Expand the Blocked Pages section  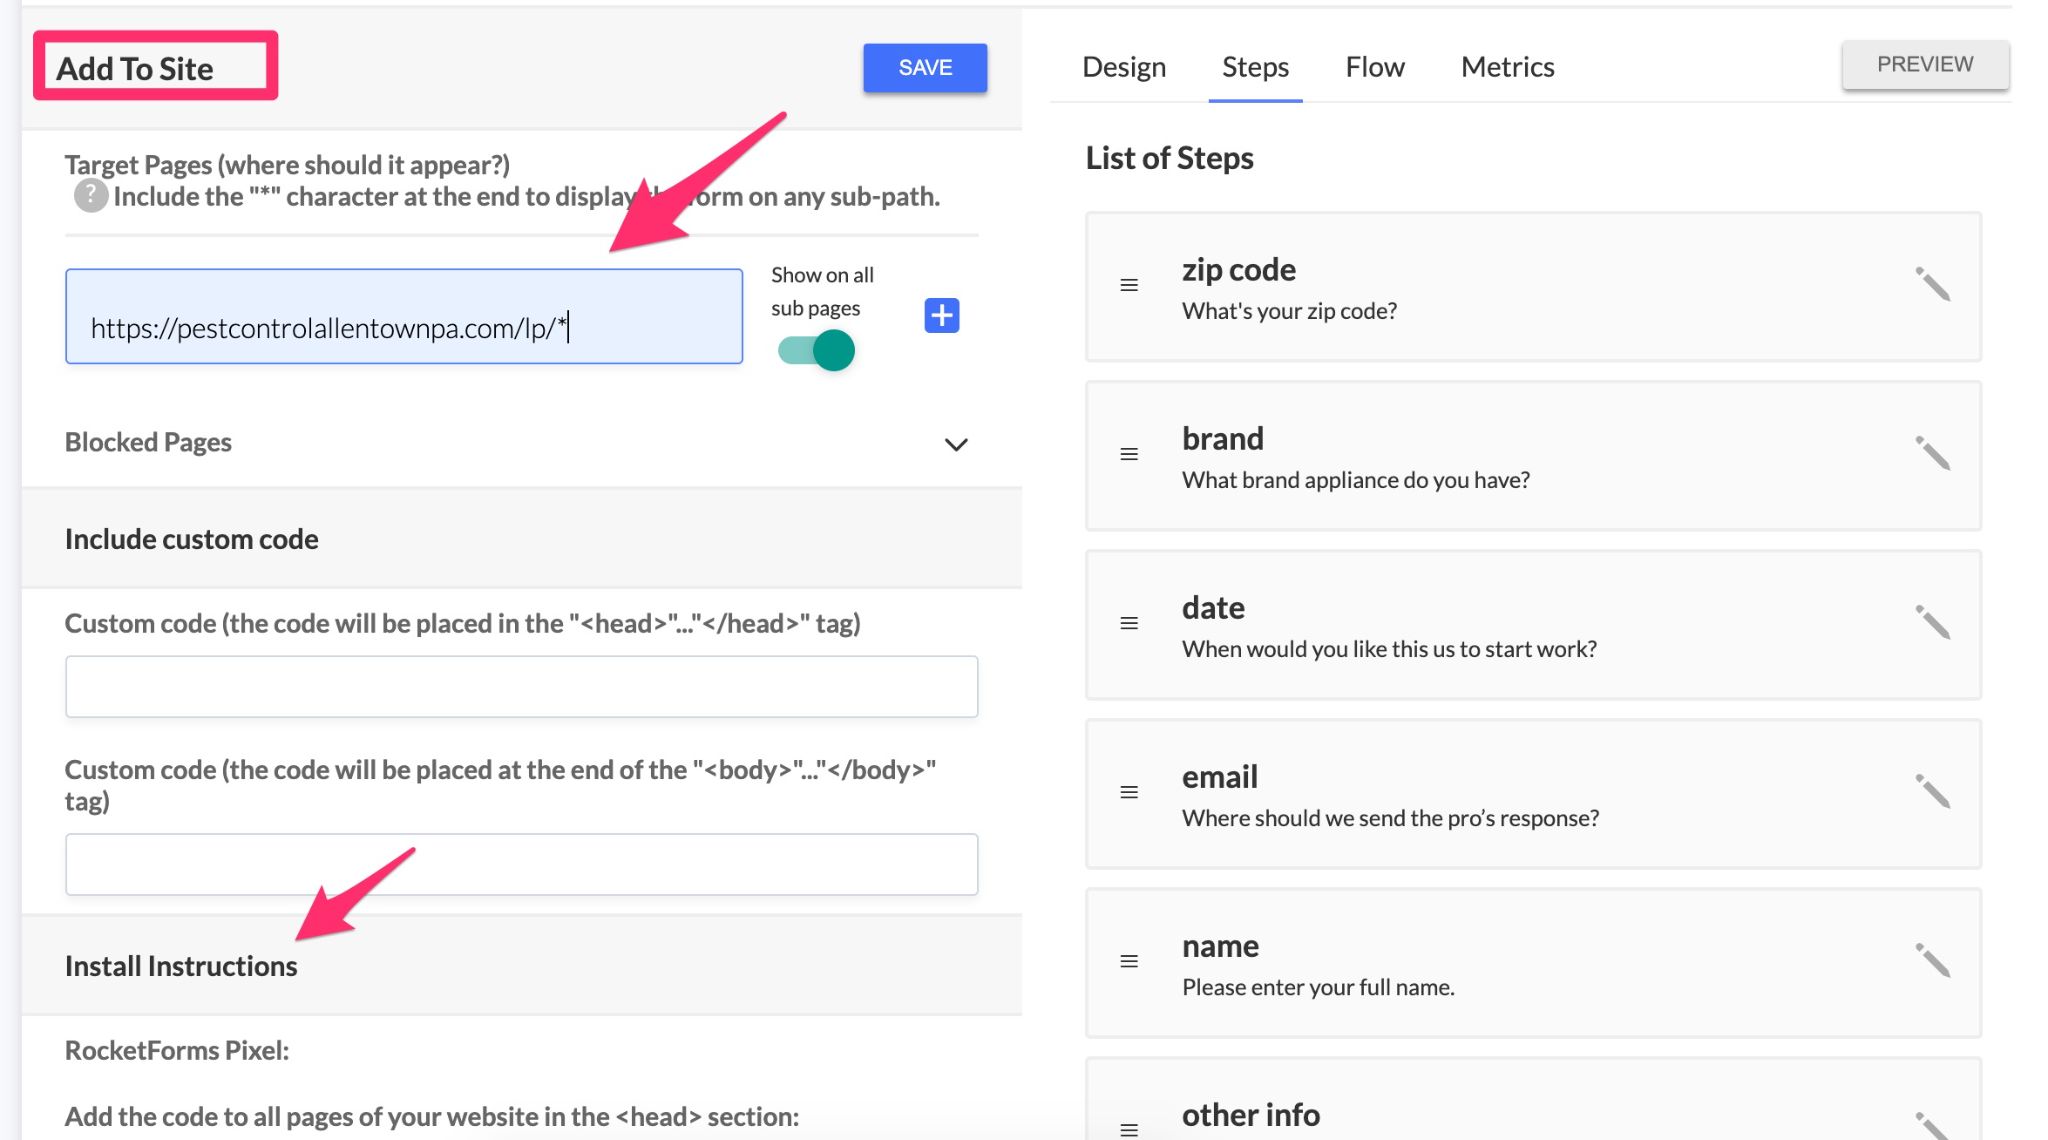[956, 444]
